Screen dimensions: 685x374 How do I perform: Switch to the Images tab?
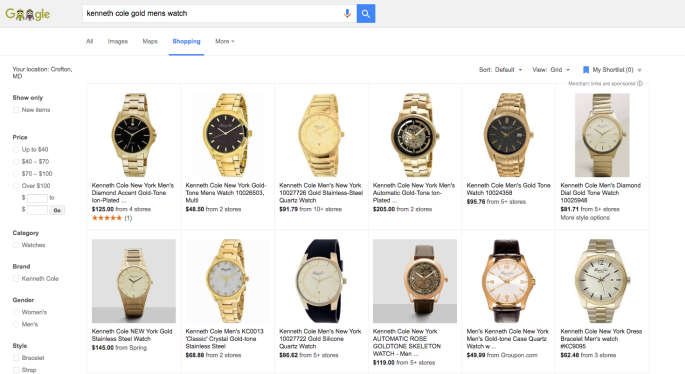click(x=118, y=42)
